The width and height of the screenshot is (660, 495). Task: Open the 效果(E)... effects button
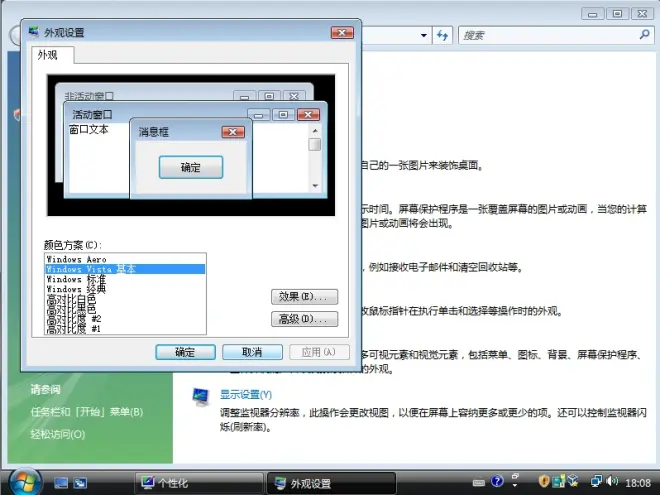pyautogui.click(x=304, y=297)
